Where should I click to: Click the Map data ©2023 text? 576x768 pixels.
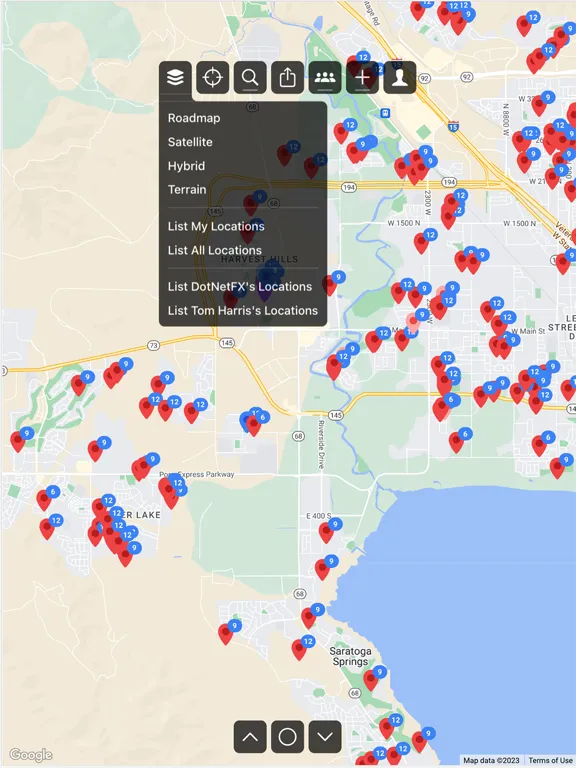pyautogui.click(x=491, y=760)
